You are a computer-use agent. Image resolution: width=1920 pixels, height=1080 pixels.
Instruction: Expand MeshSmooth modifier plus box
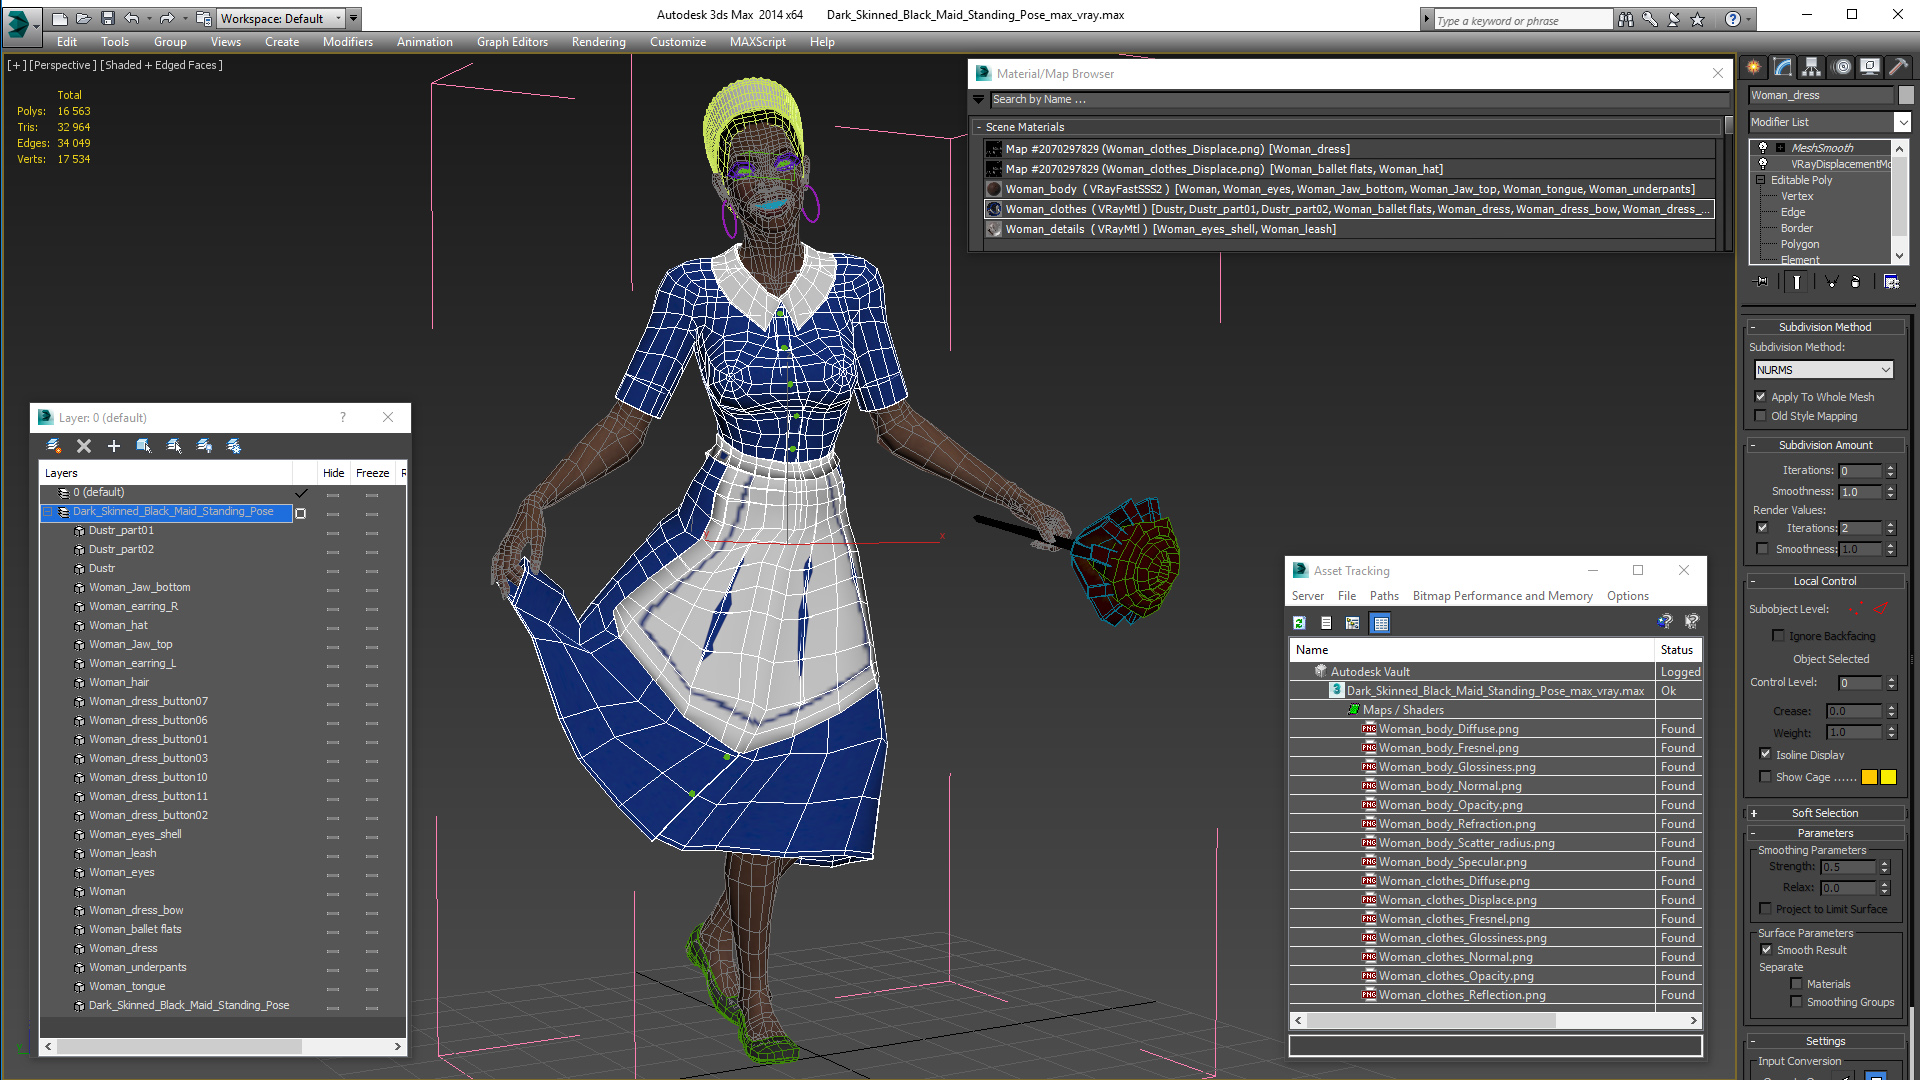(x=1781, y=148)
